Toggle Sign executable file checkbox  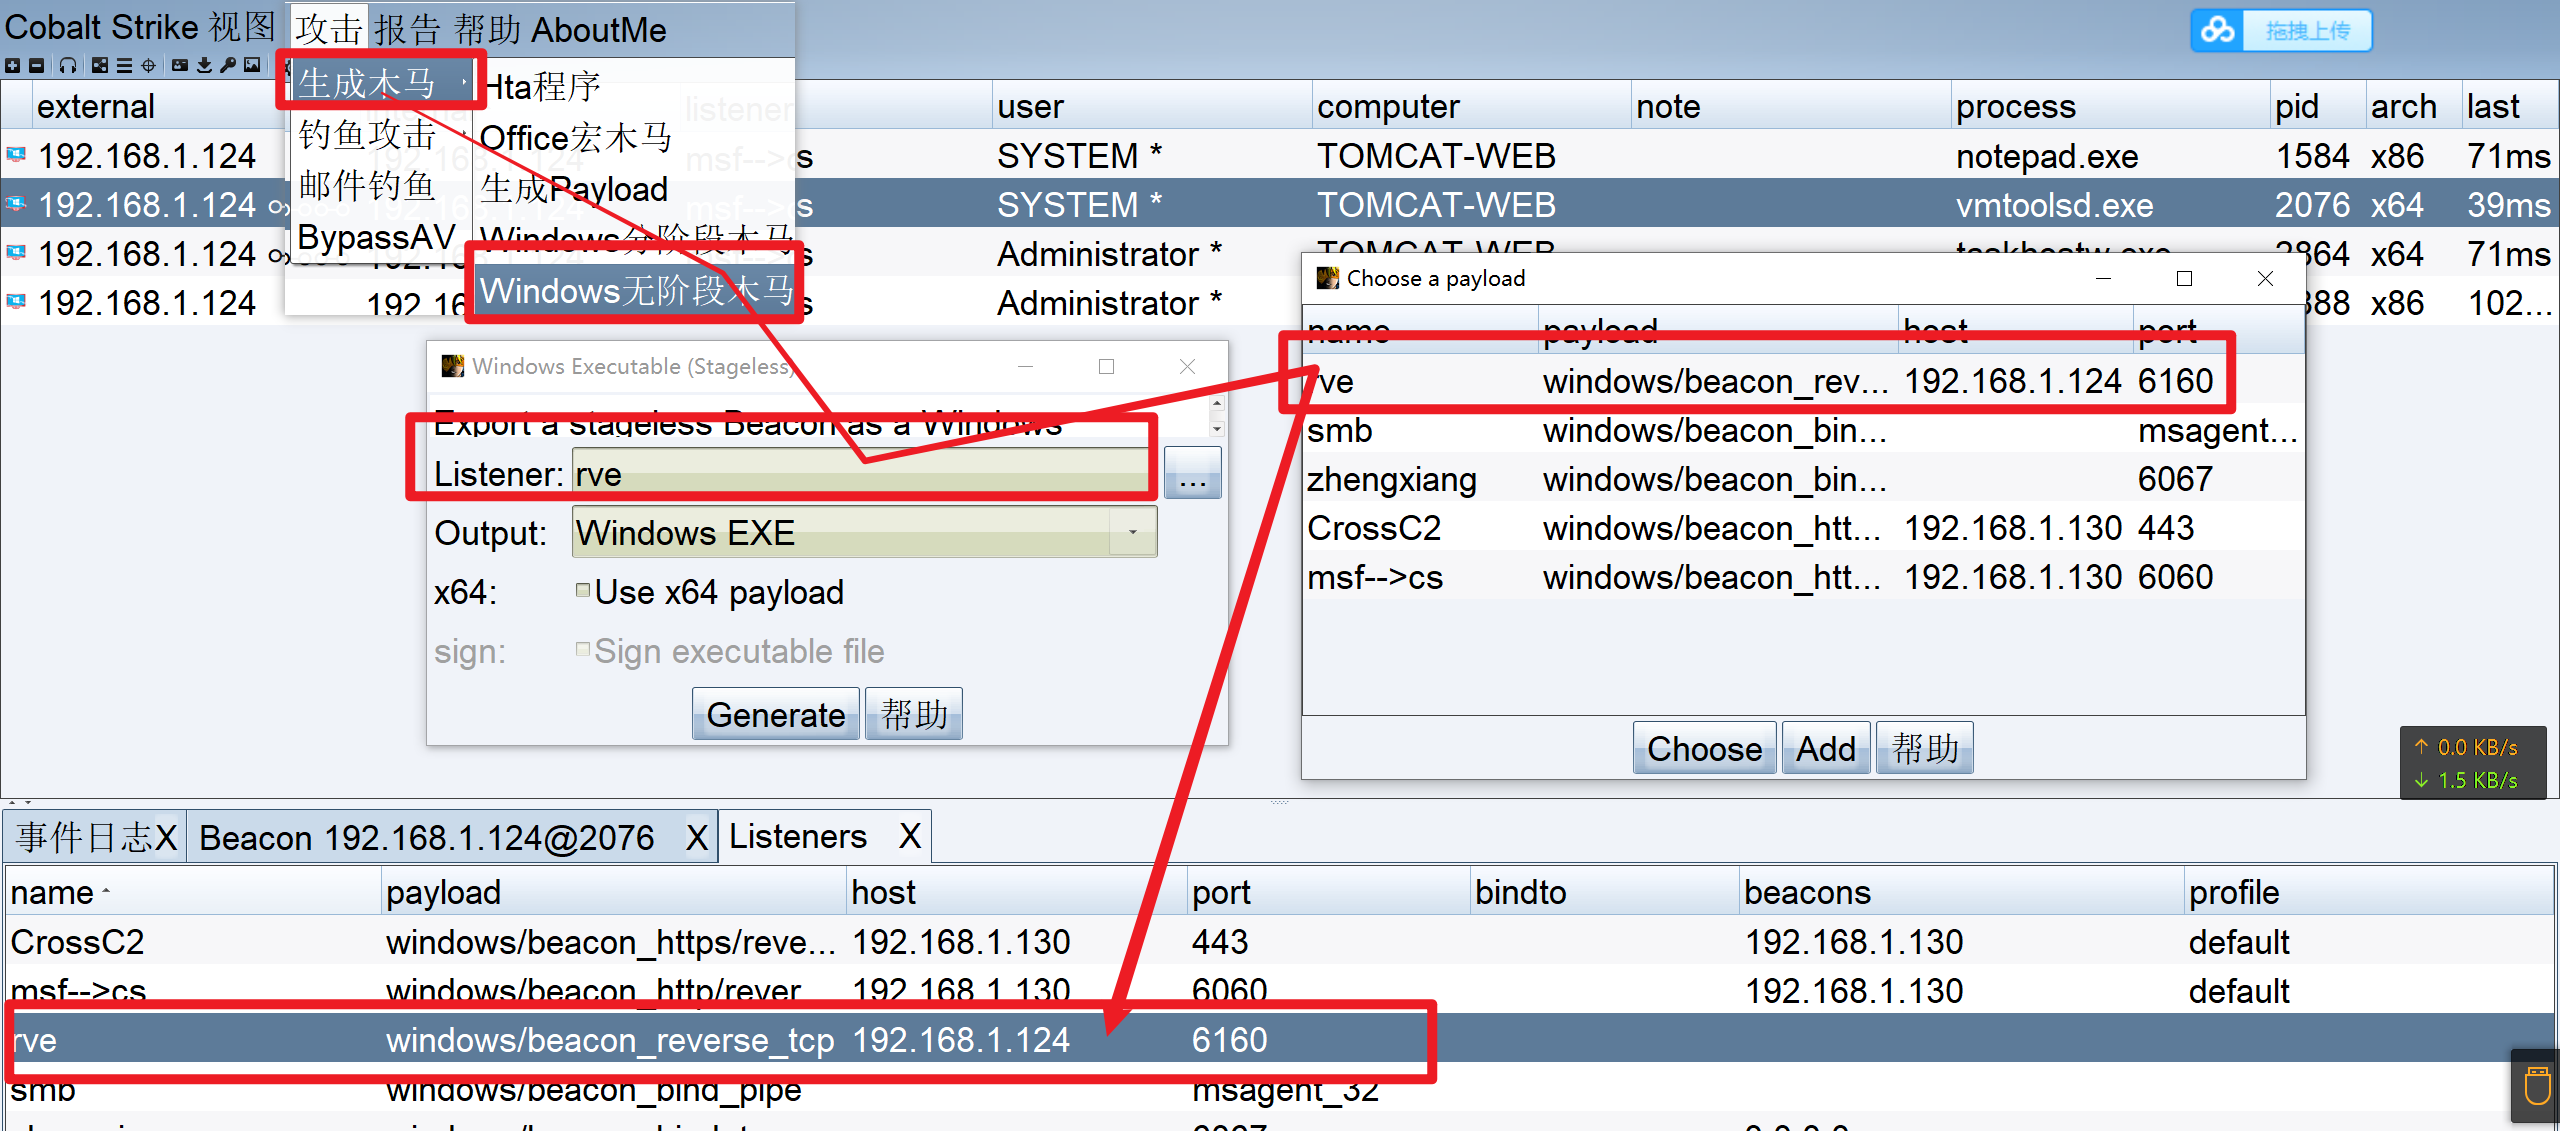click(583, 650)
